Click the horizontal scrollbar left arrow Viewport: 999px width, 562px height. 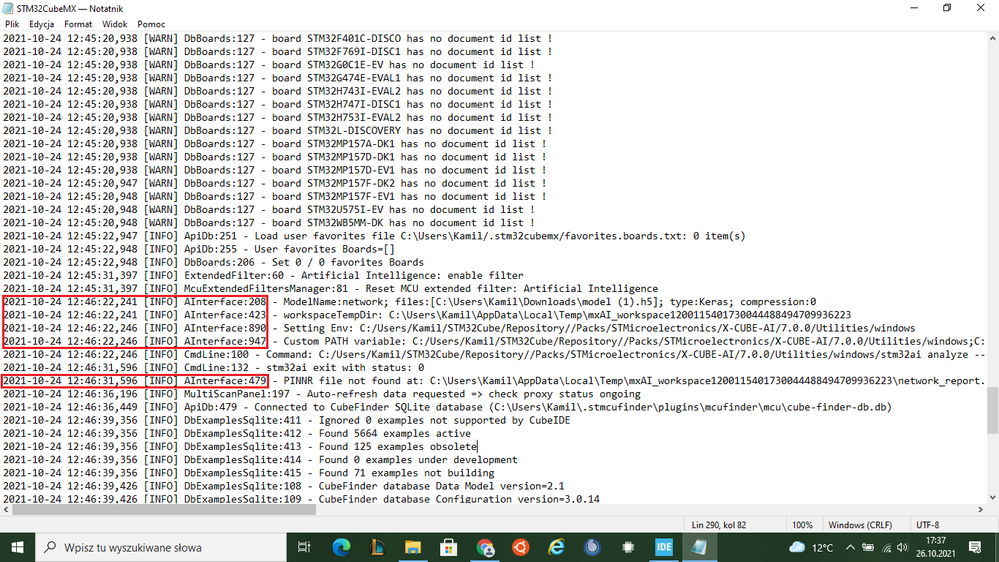pyautogui.click(x=6, y=509)
